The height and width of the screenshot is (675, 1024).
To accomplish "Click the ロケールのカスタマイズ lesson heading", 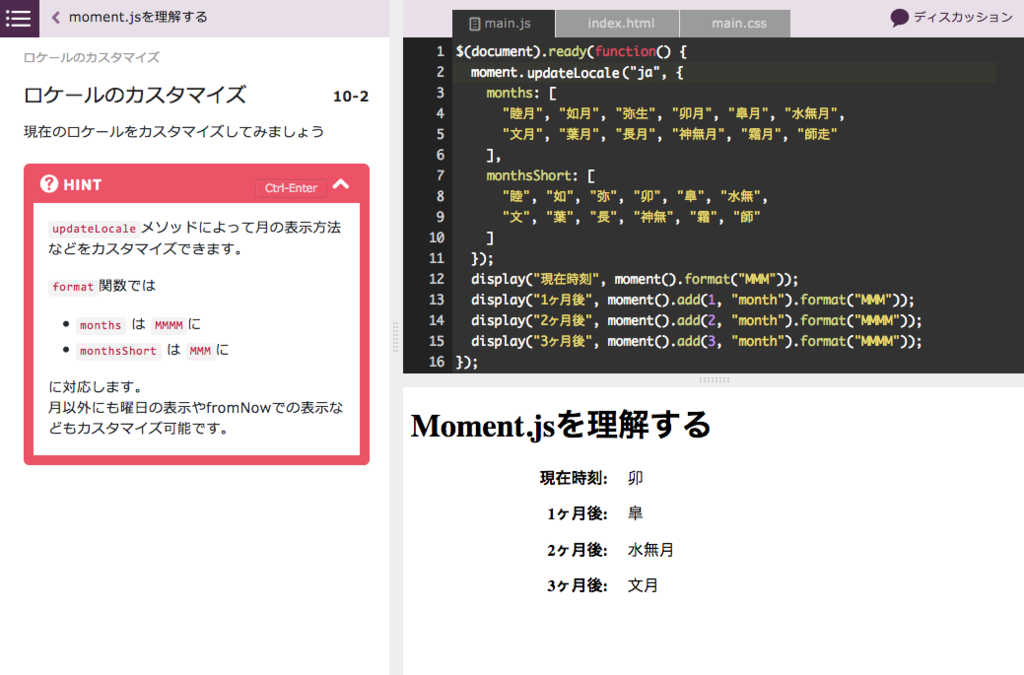I will pos(135,95).
